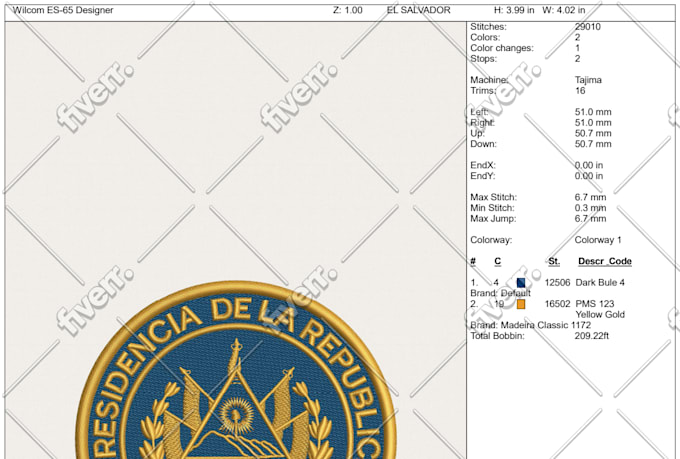Click stitch count '12506' for color 1

tap(557, 283)
